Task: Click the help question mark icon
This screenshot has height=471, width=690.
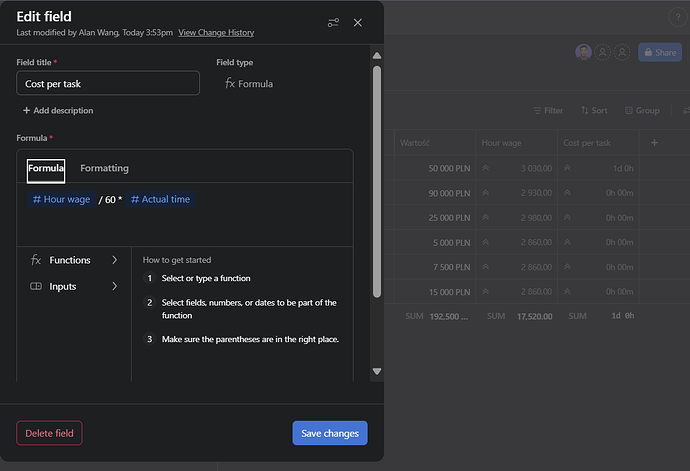Action: 676,18
